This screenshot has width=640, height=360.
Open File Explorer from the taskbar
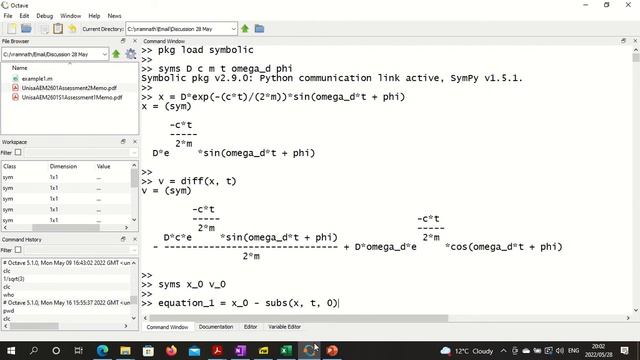pyautogui.click(x=125, y=351)
